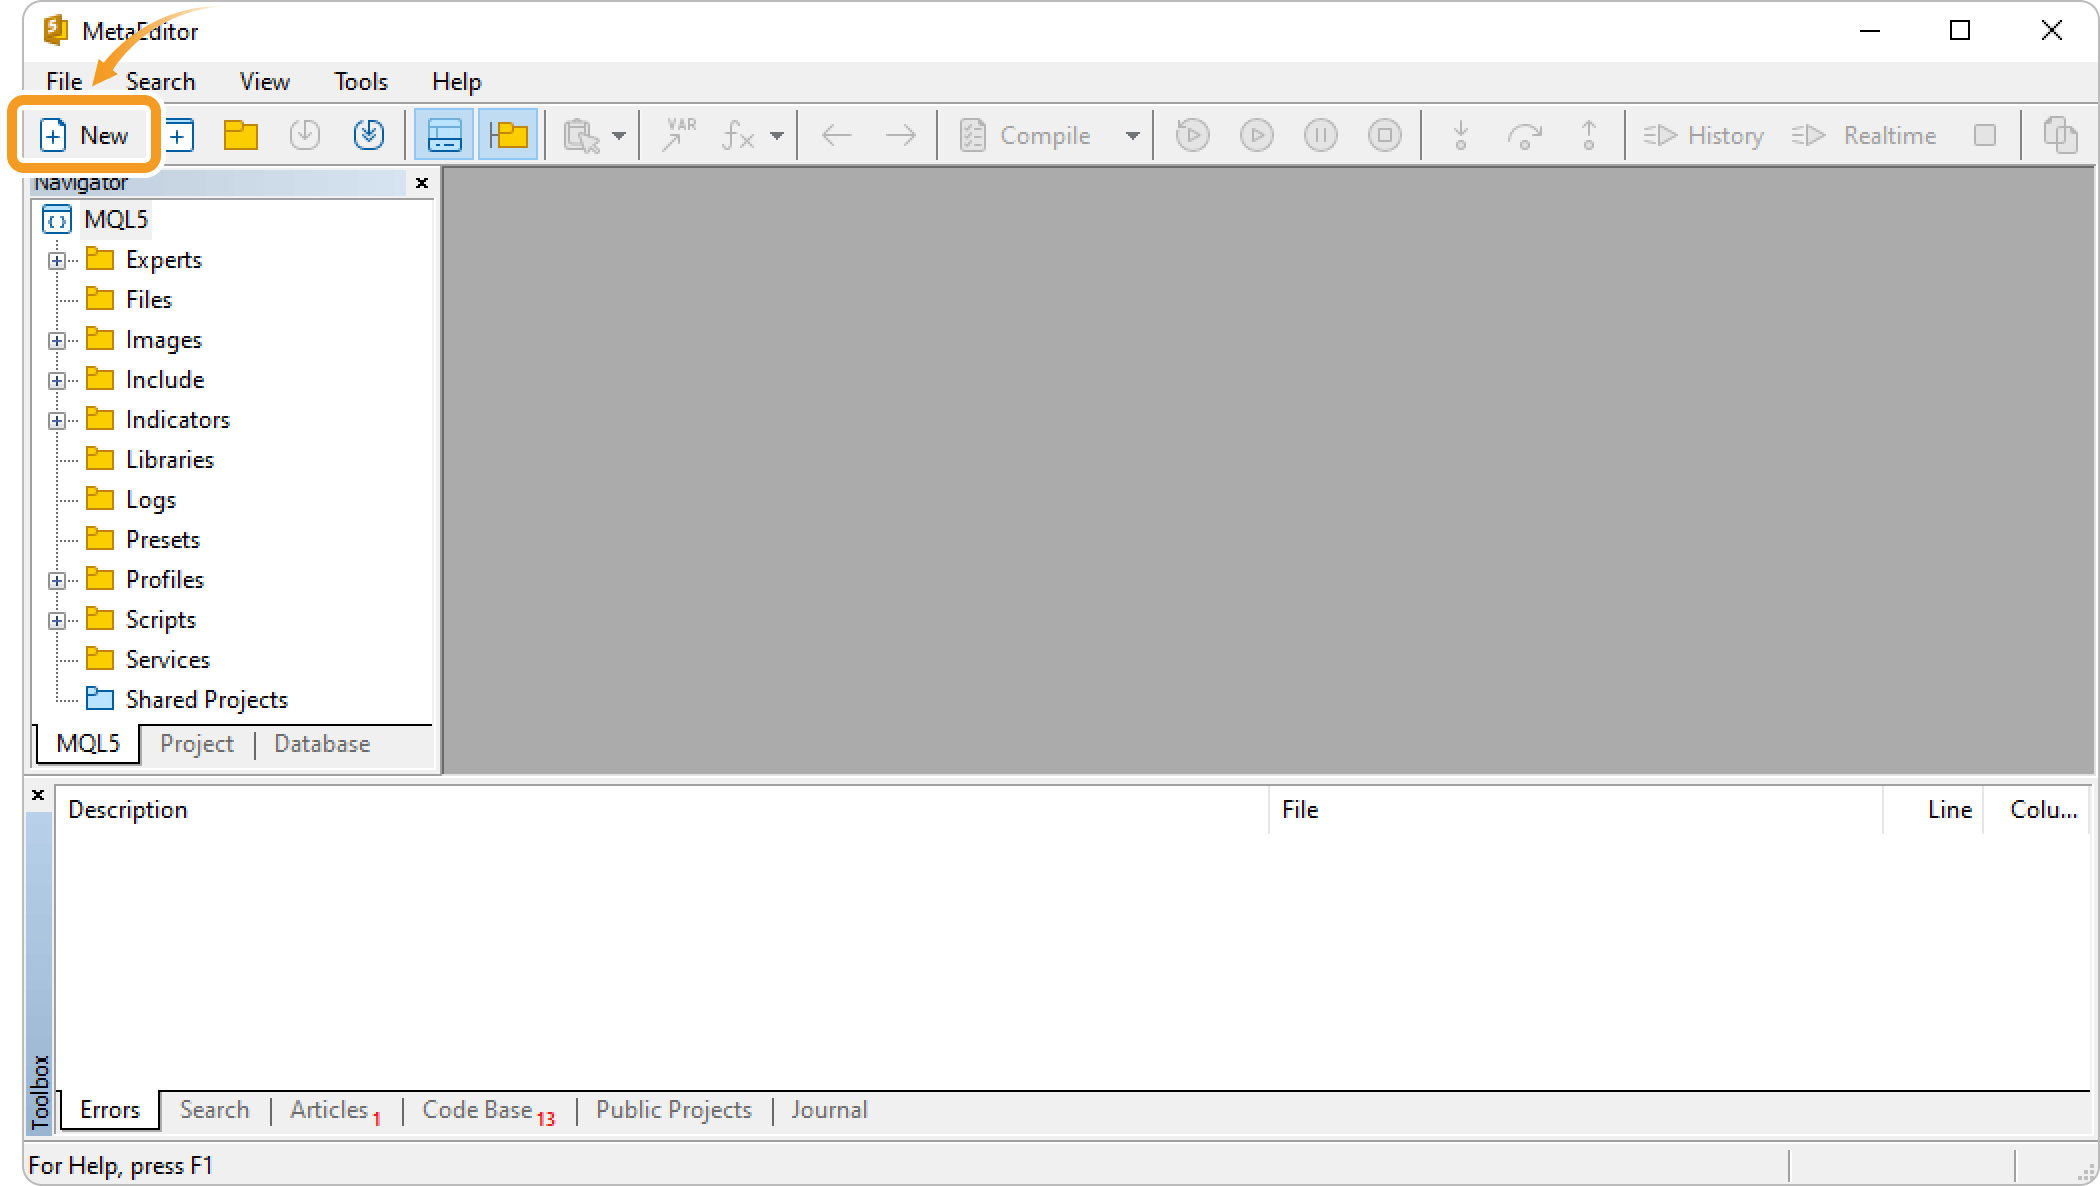Open the Public Projects toolbox tab

click(x=674, y=1110)
